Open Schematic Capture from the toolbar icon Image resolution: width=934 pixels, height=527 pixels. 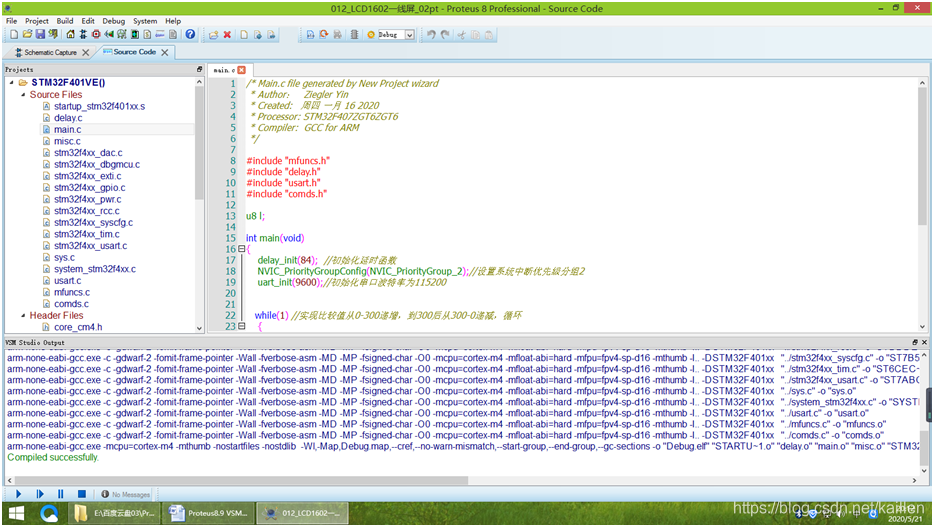[83, 35]
